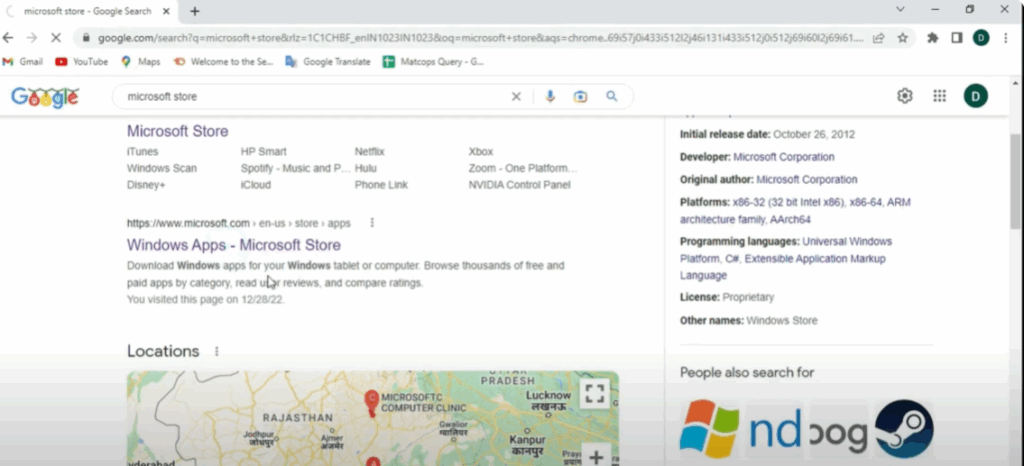This screenshot has width=1024, height=466.
Task: Open the iCloud sitelink
Action: click(255, 185)
